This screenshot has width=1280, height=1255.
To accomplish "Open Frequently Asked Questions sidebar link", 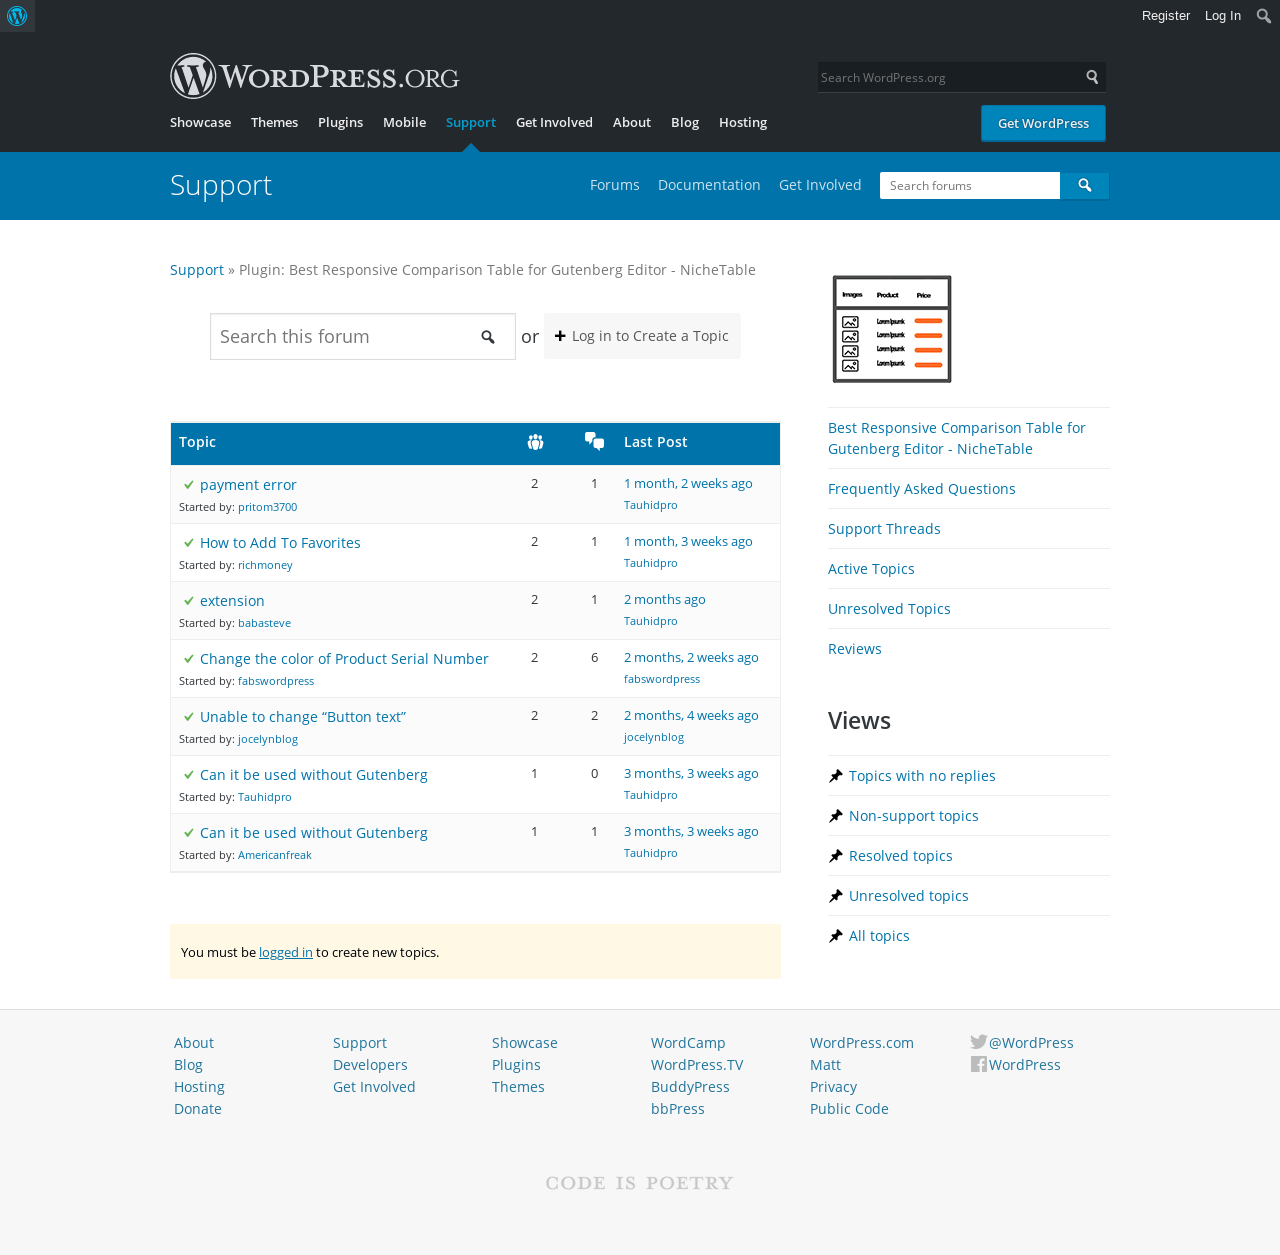I will click(x=922, y=489).
